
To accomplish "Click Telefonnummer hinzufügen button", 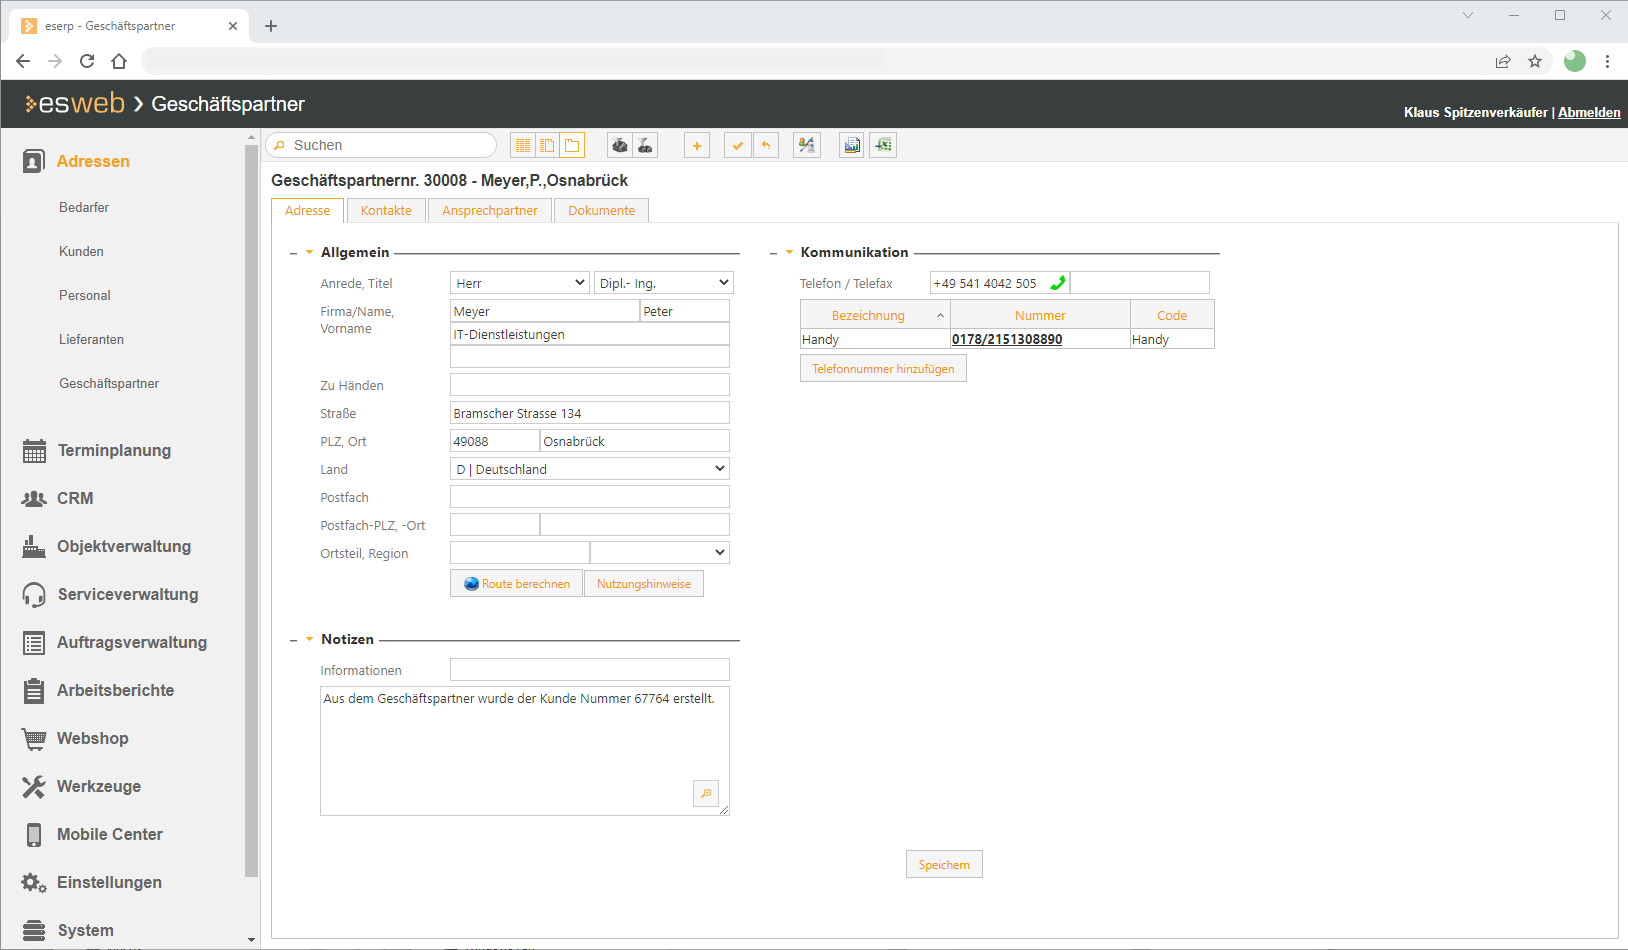I will point(883,368).
